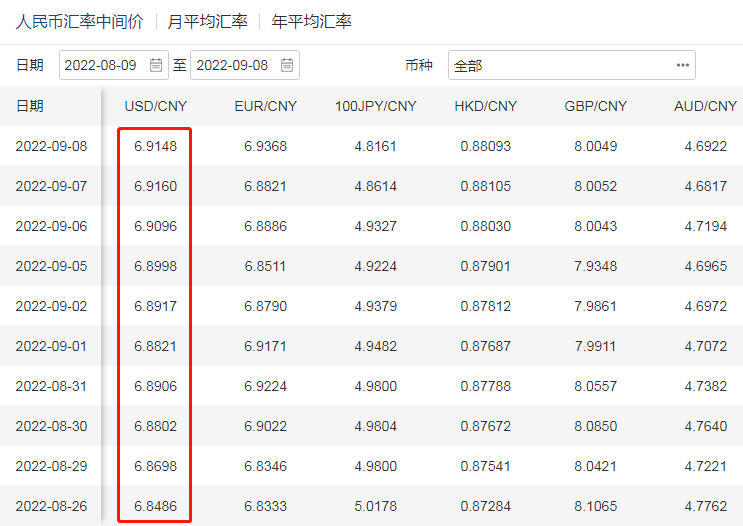
Task: Switch to 年平均汇率 tab
Action: pyautogui.click(x=311, y=21)
